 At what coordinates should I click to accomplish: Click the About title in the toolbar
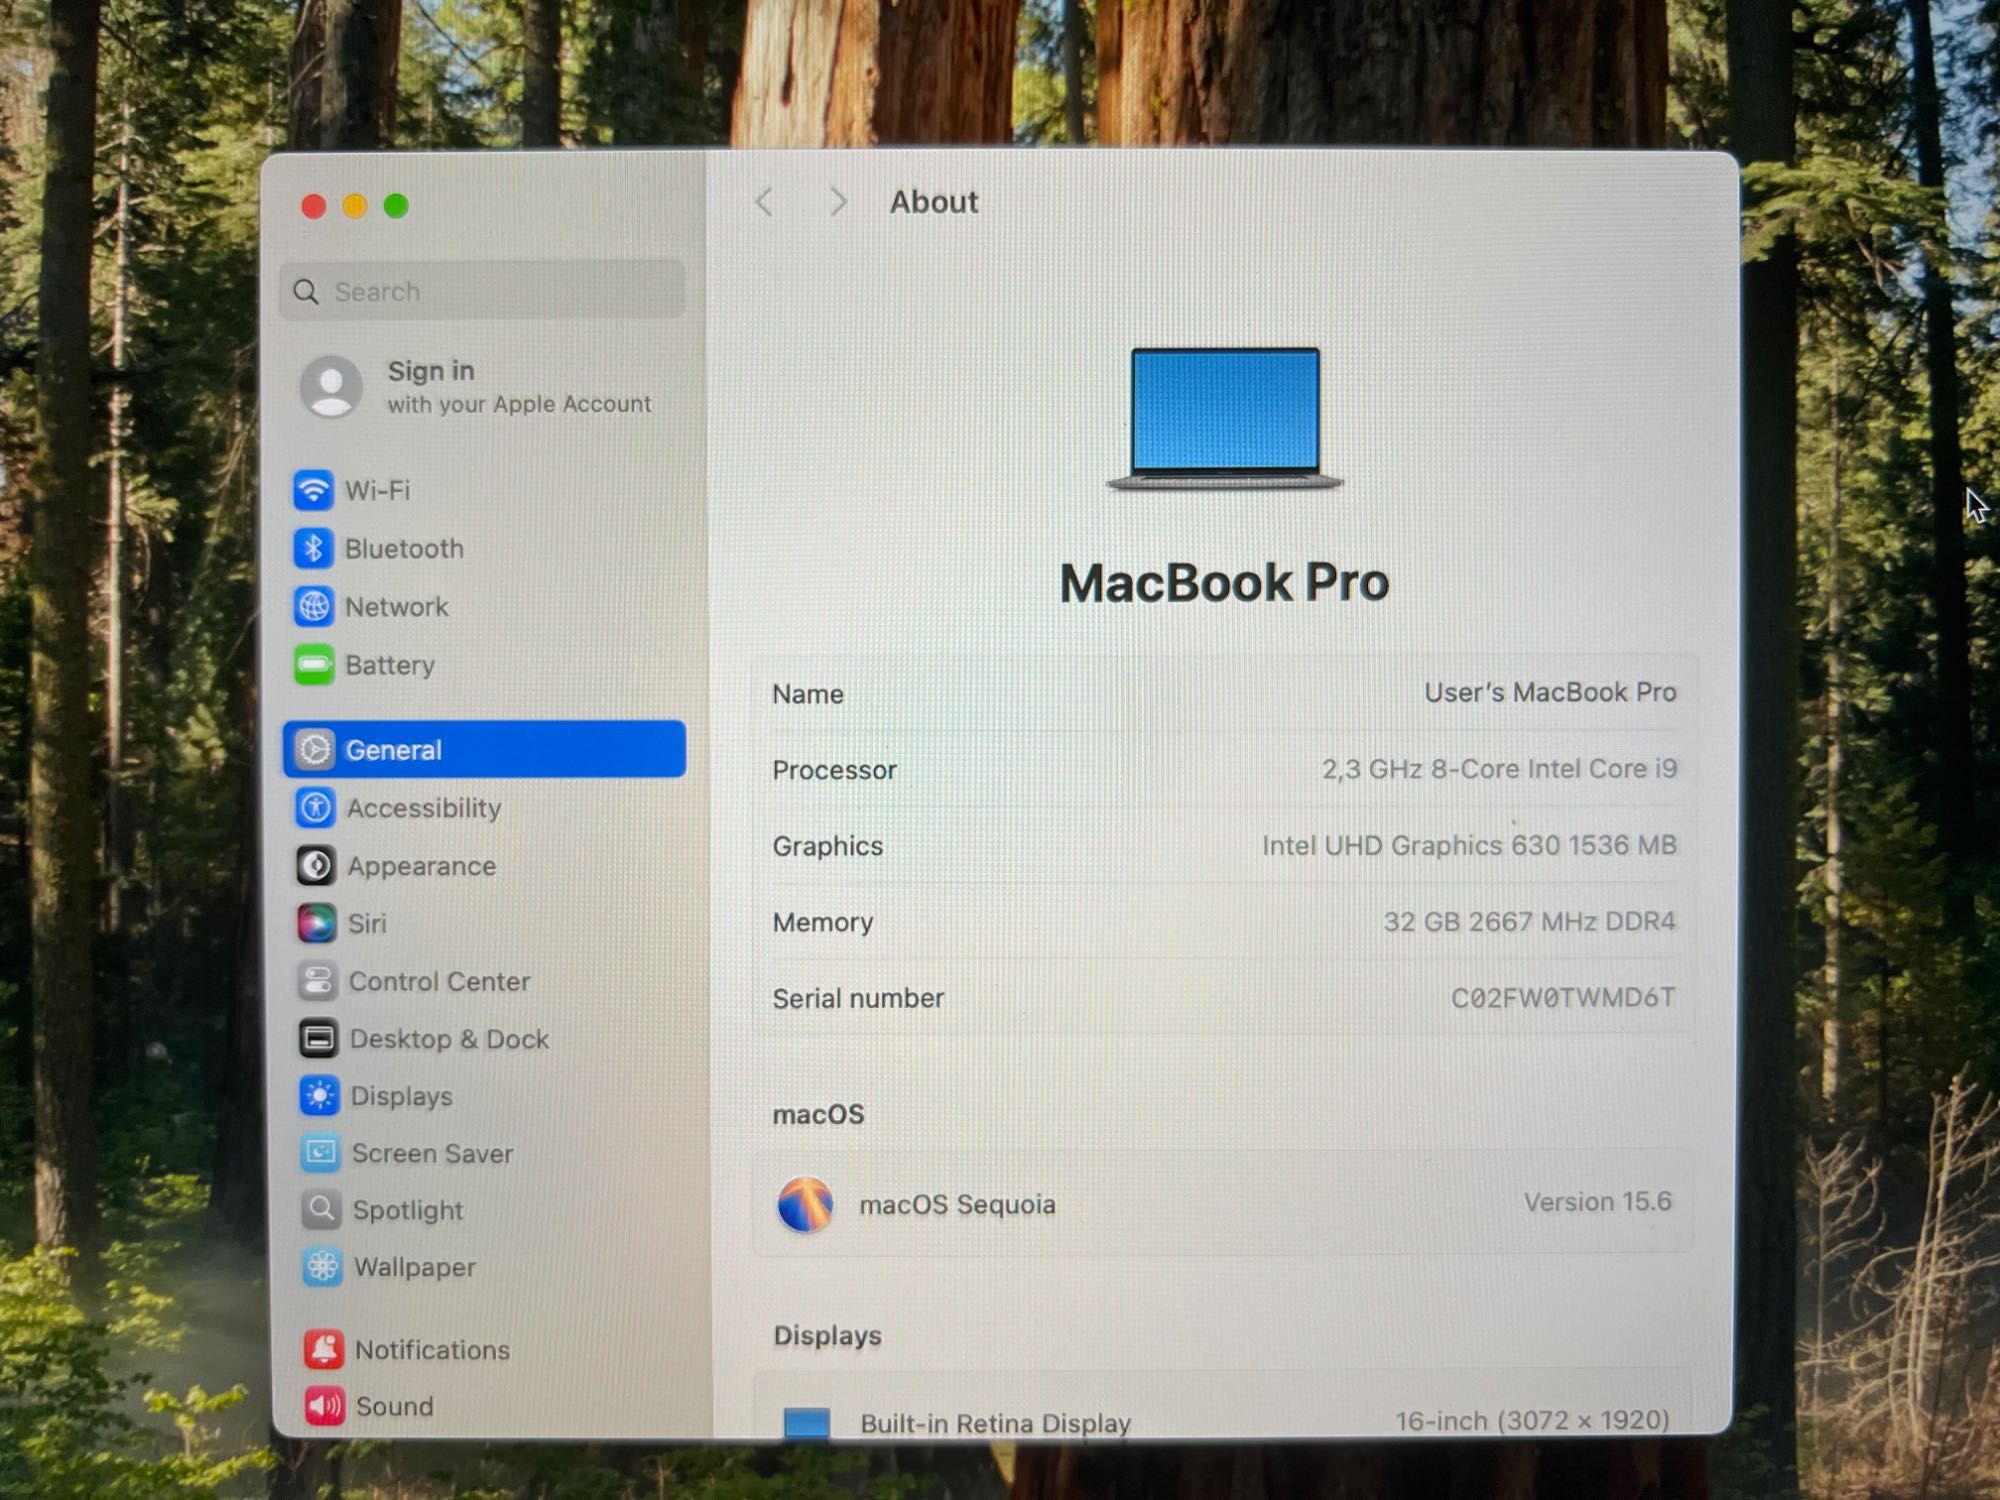click(934, 202)
